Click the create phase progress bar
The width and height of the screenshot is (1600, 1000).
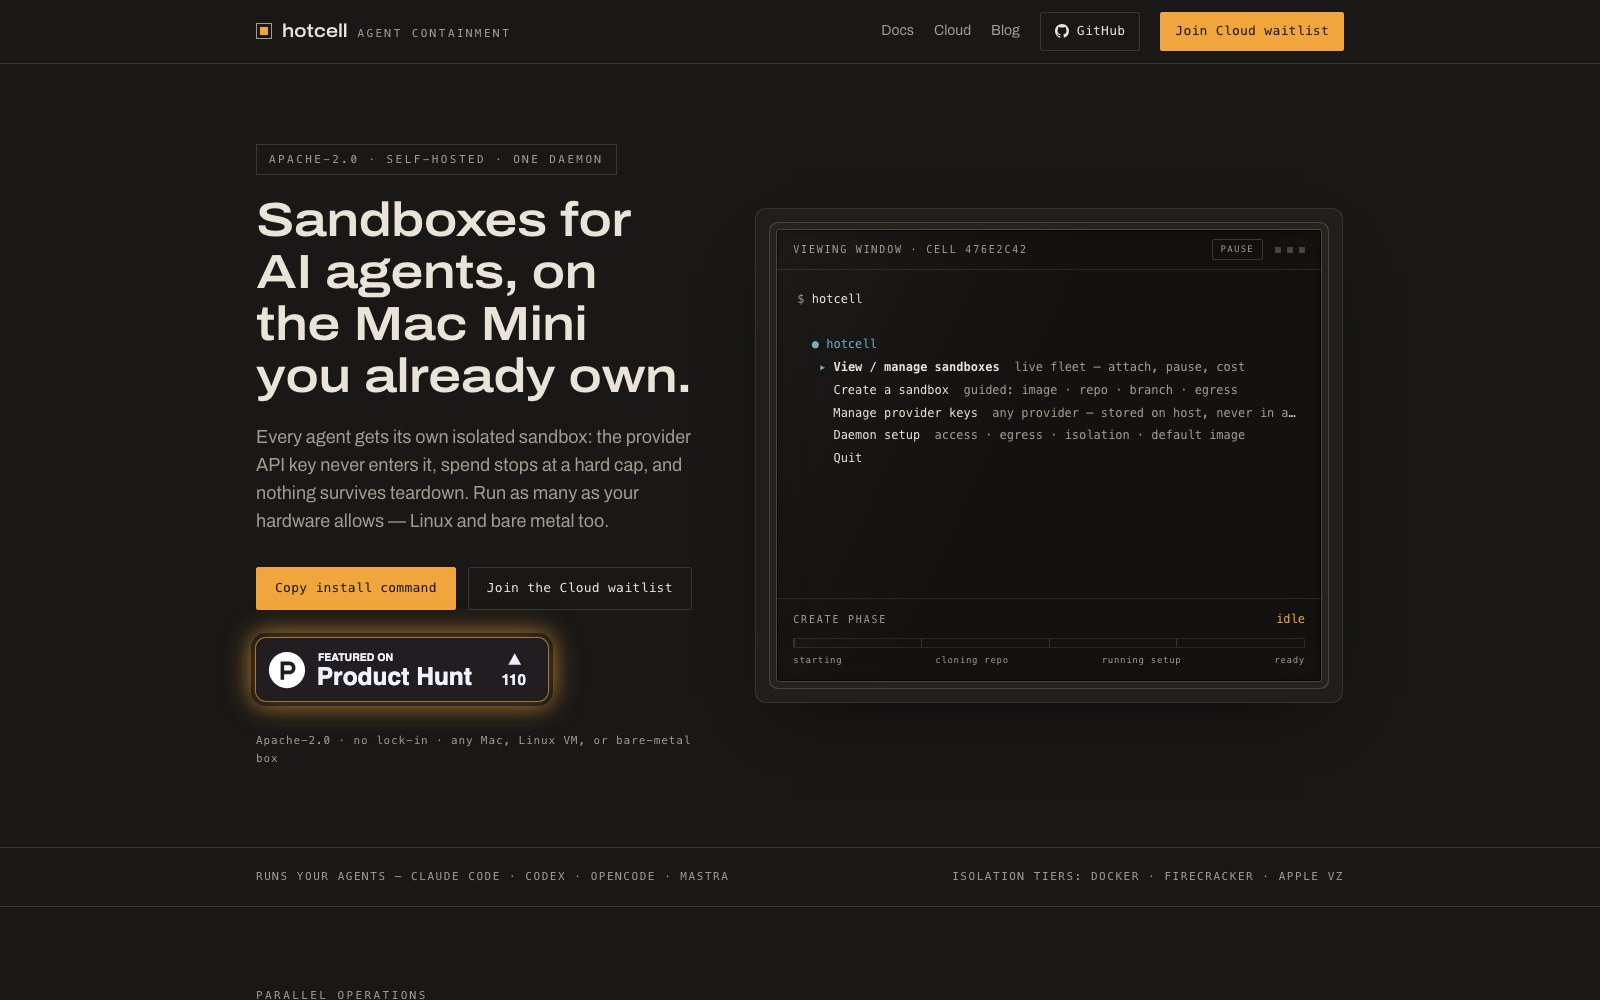[x=1049, y=643]
